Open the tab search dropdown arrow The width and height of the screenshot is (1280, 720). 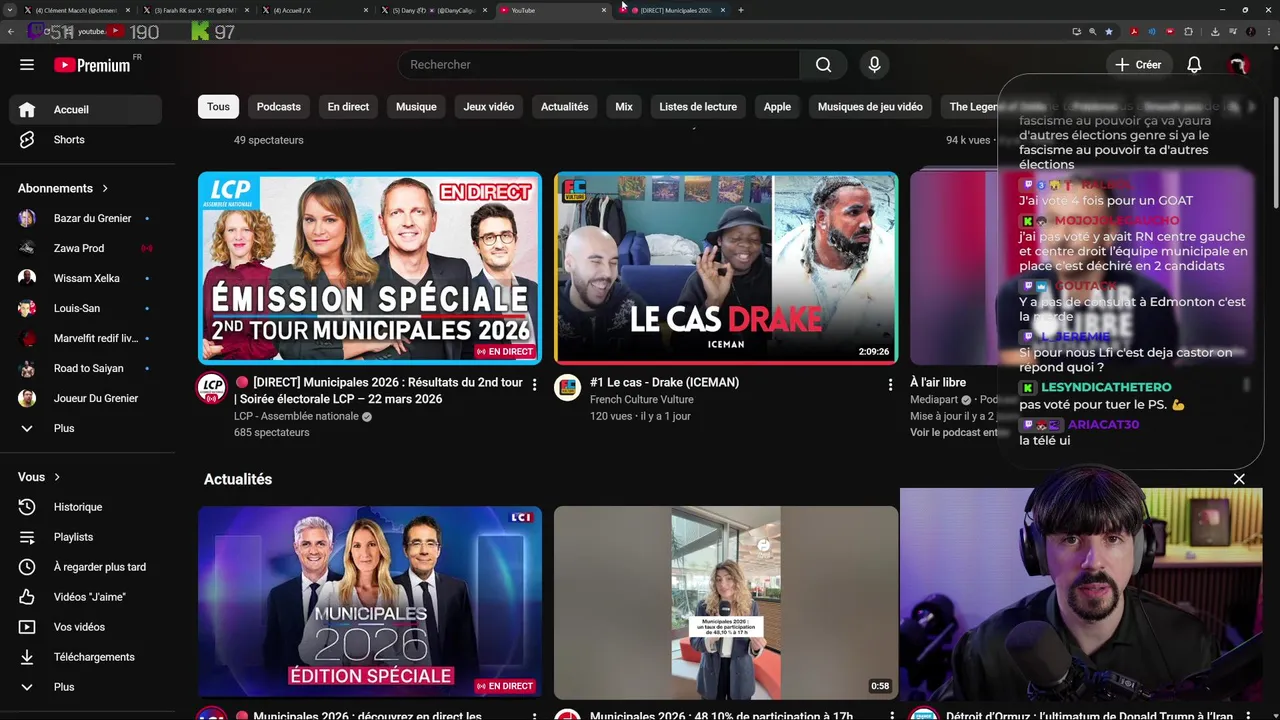(12, 10)
